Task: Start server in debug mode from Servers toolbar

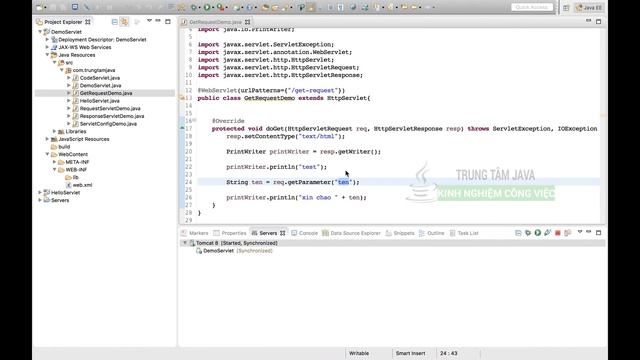Action: click(528, 233)
